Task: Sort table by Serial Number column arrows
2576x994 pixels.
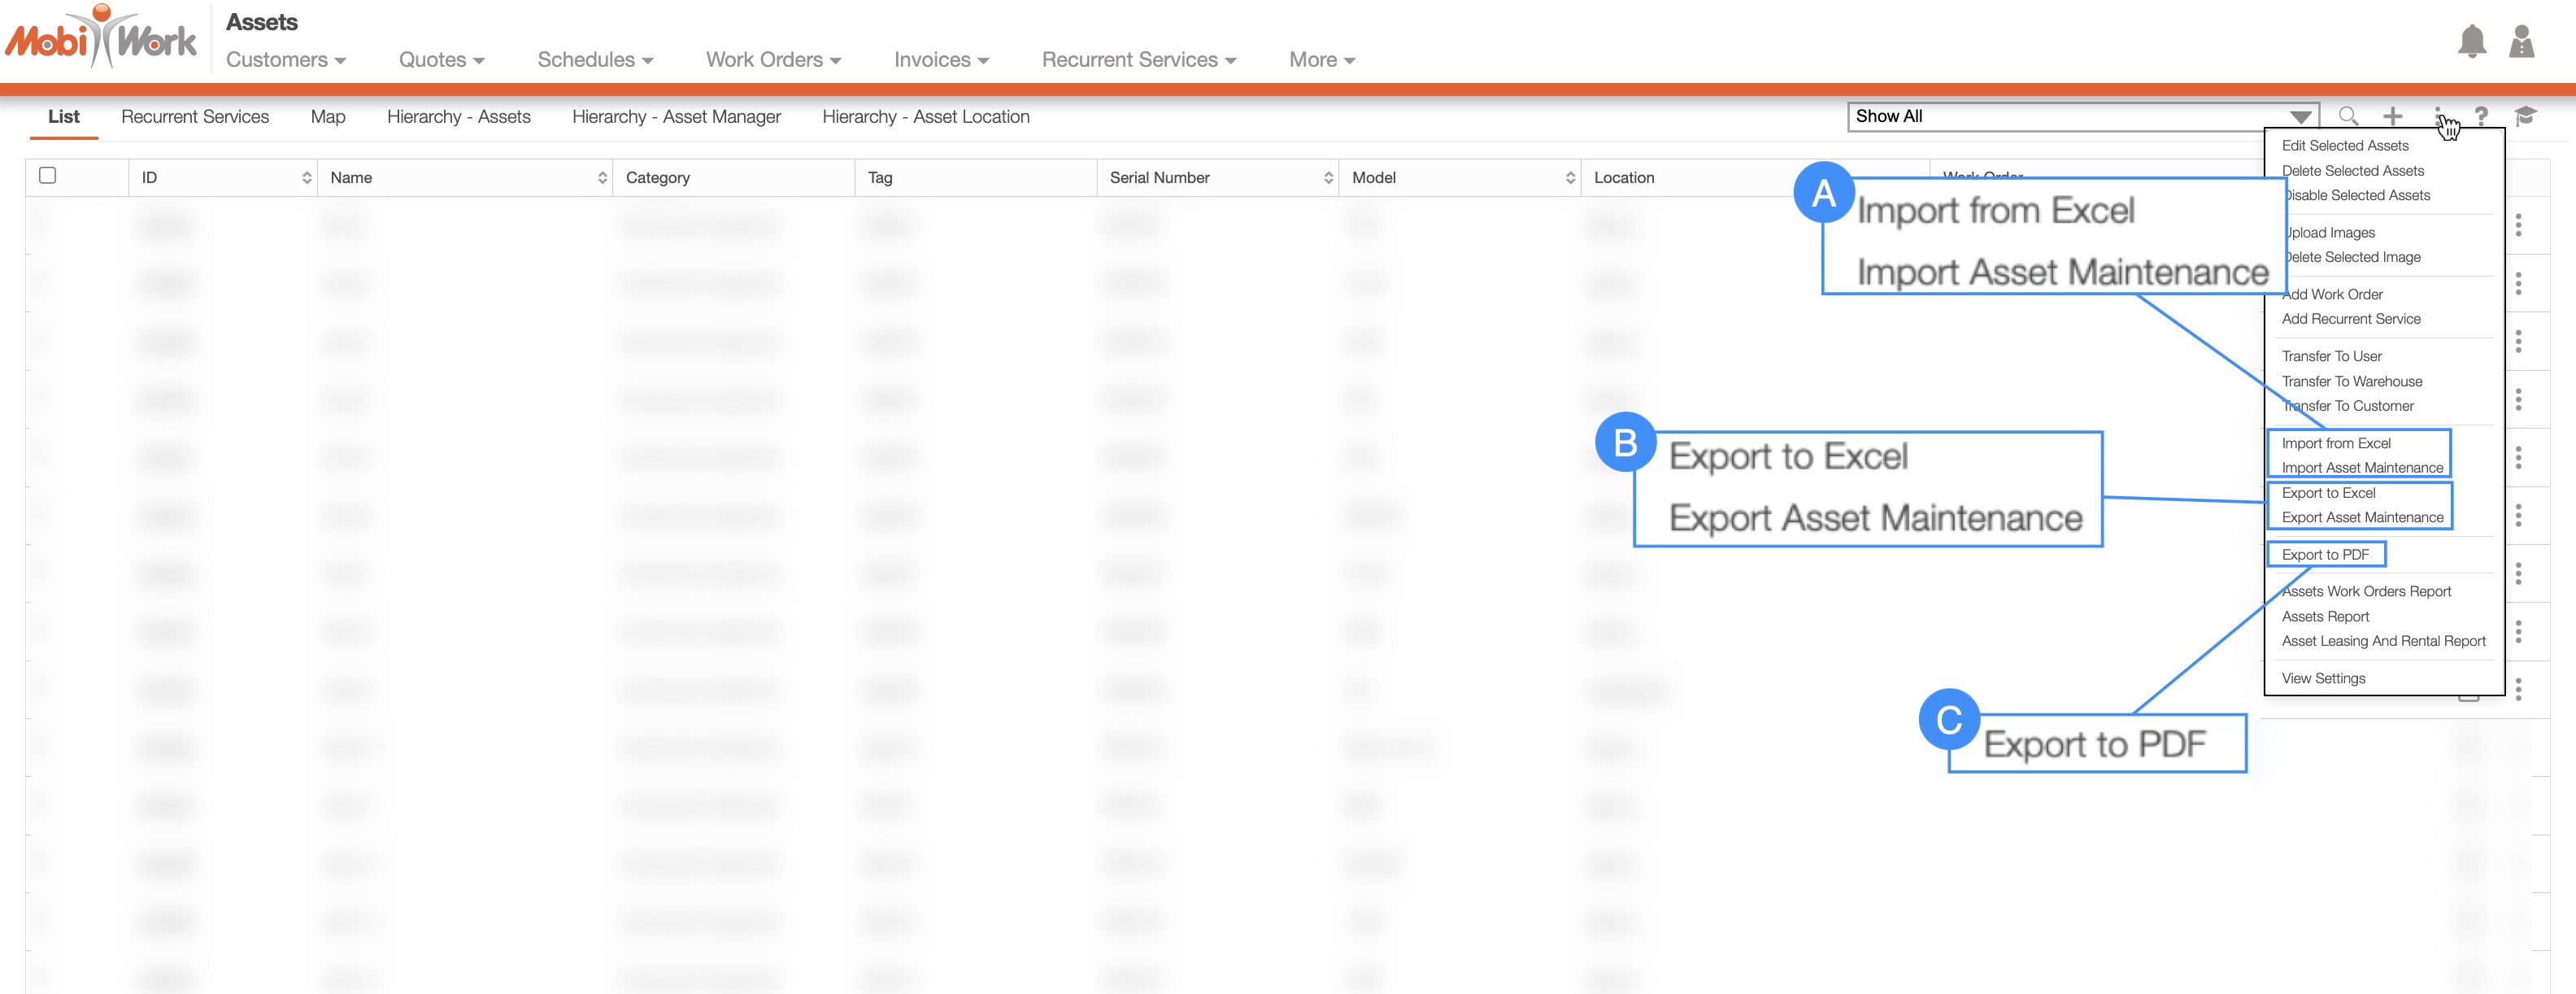Action: [1328, 178]
